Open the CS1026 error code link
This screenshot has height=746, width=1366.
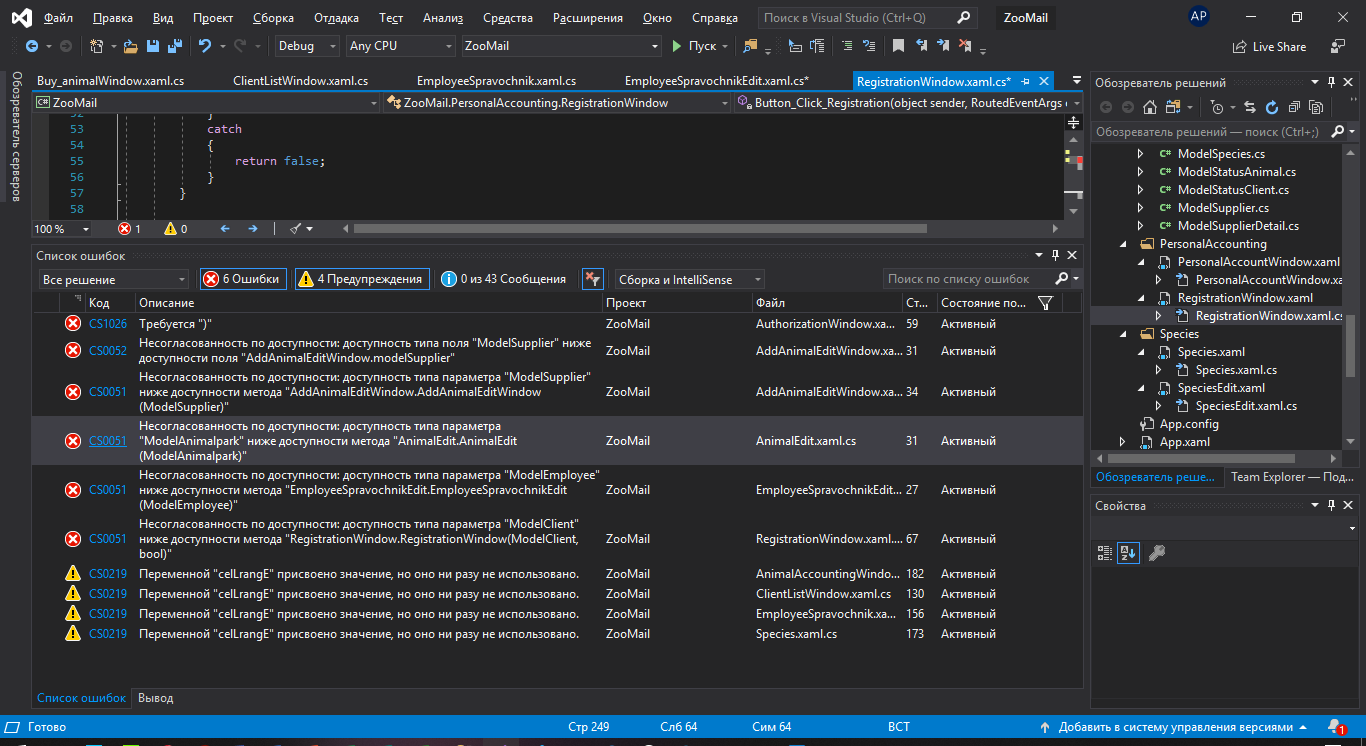(108, 324)
